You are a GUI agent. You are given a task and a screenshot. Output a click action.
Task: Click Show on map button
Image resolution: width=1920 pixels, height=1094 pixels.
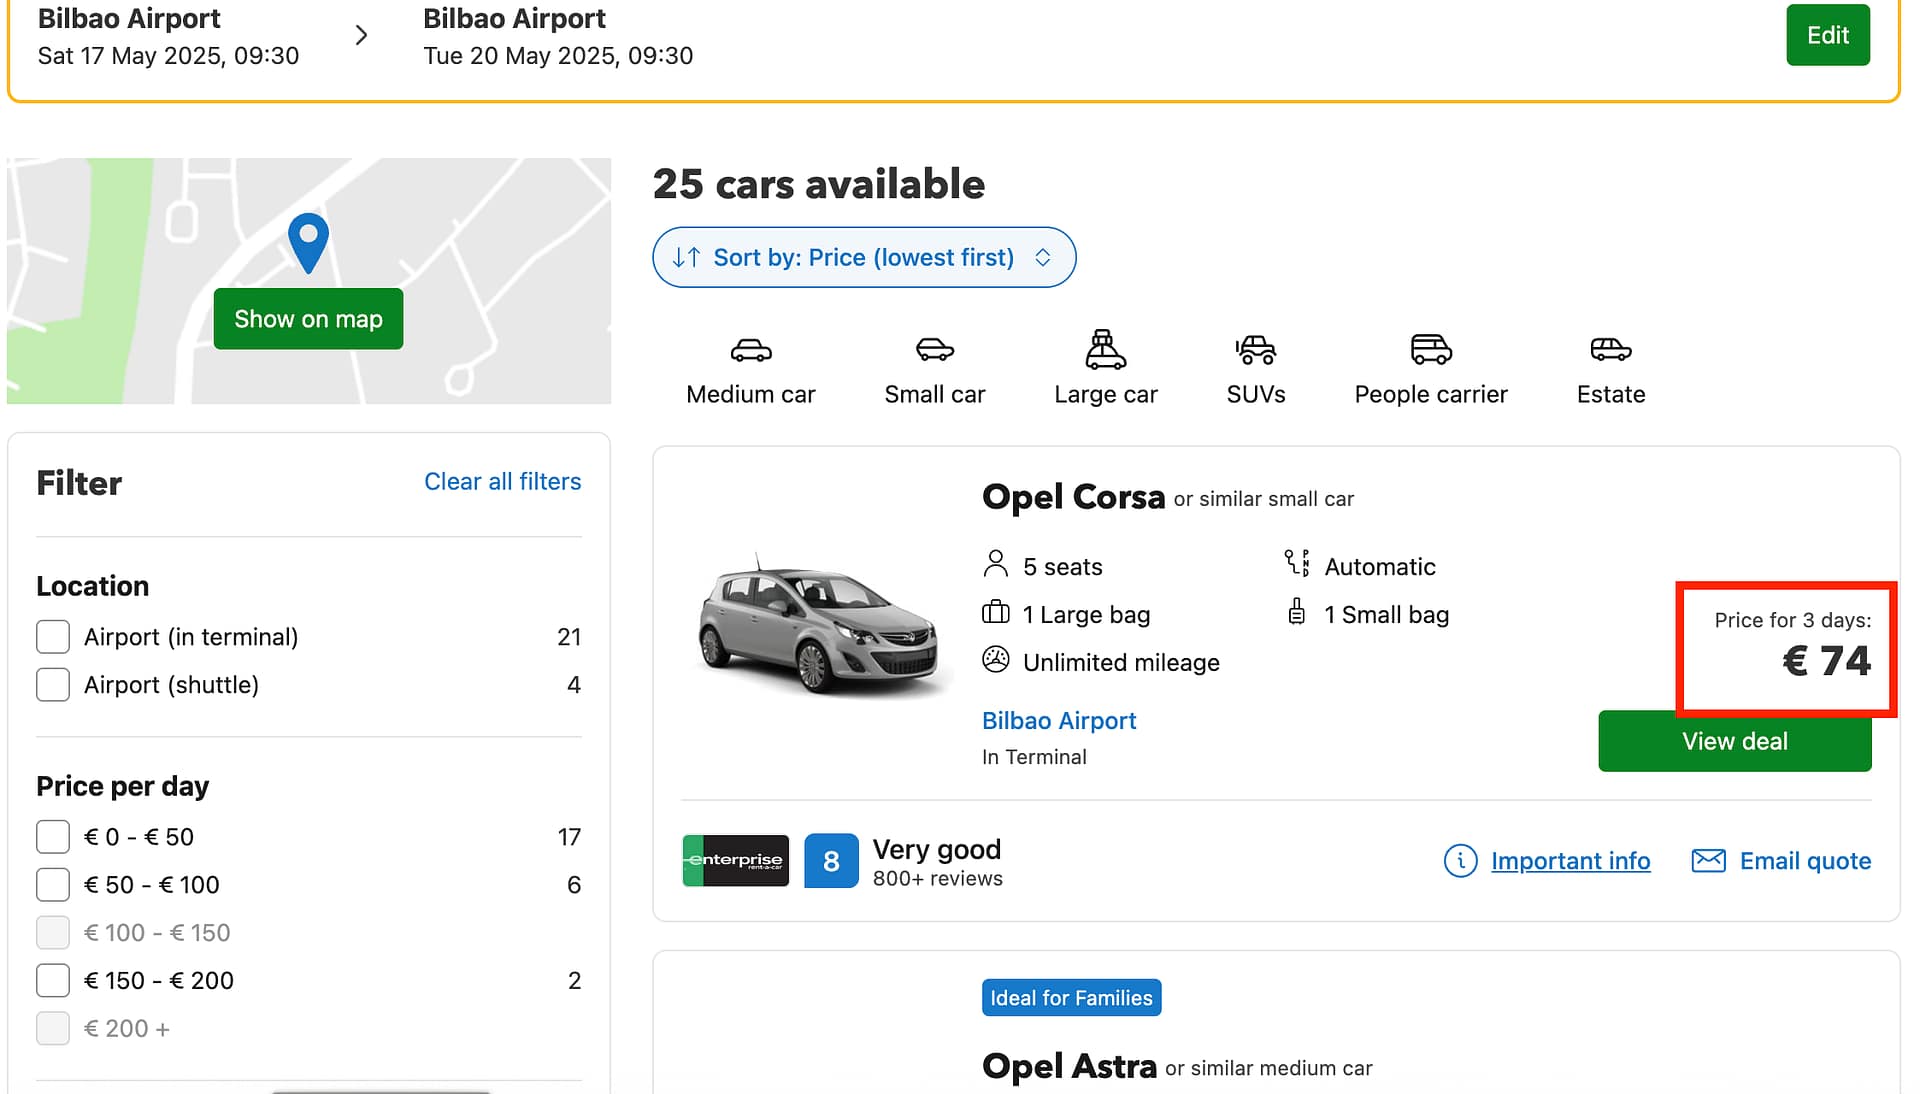(308, 319)
